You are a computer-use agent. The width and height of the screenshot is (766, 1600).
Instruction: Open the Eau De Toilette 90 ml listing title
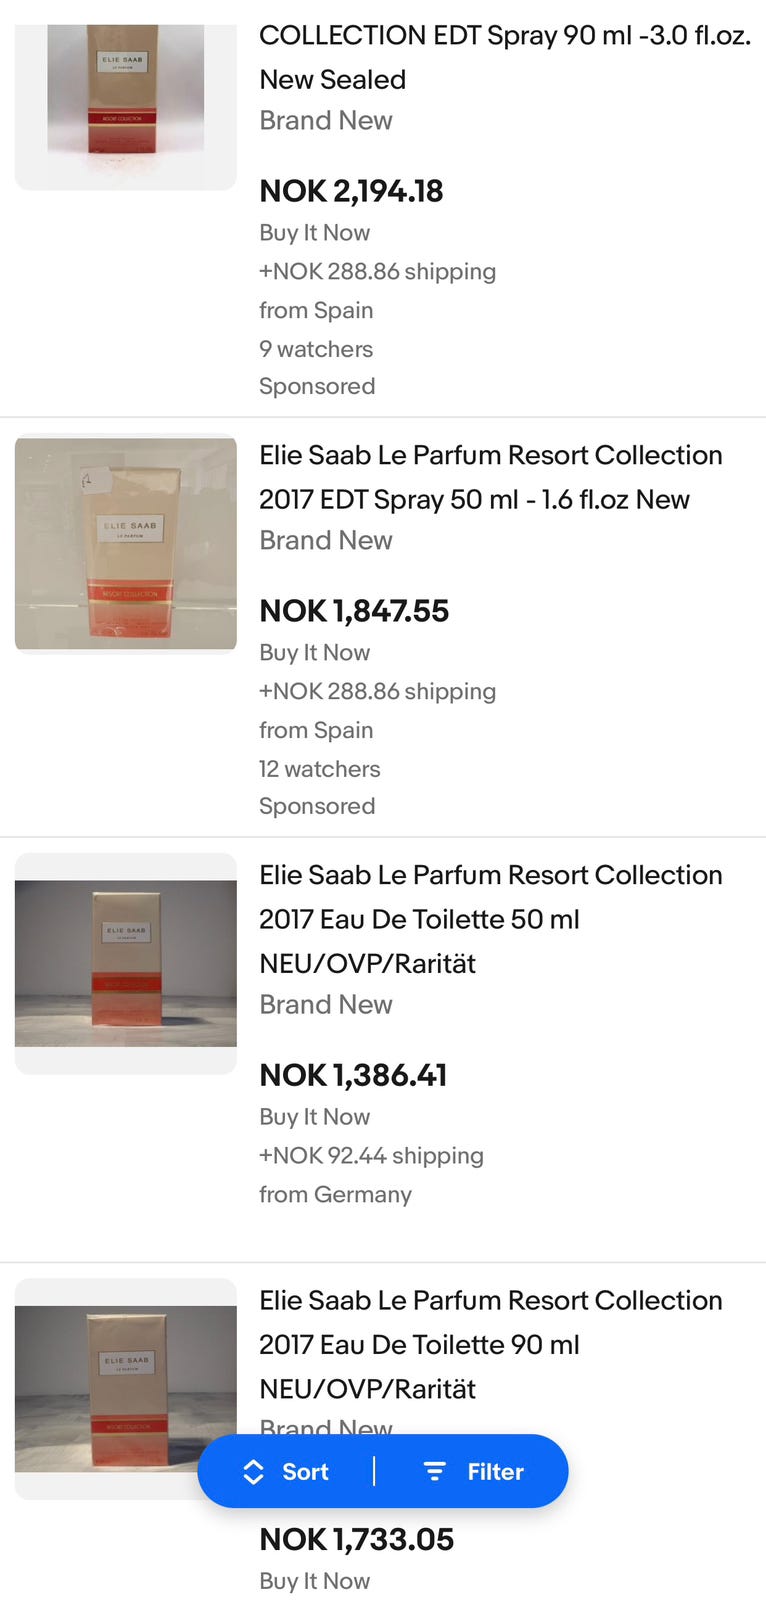pos(490,1344)
